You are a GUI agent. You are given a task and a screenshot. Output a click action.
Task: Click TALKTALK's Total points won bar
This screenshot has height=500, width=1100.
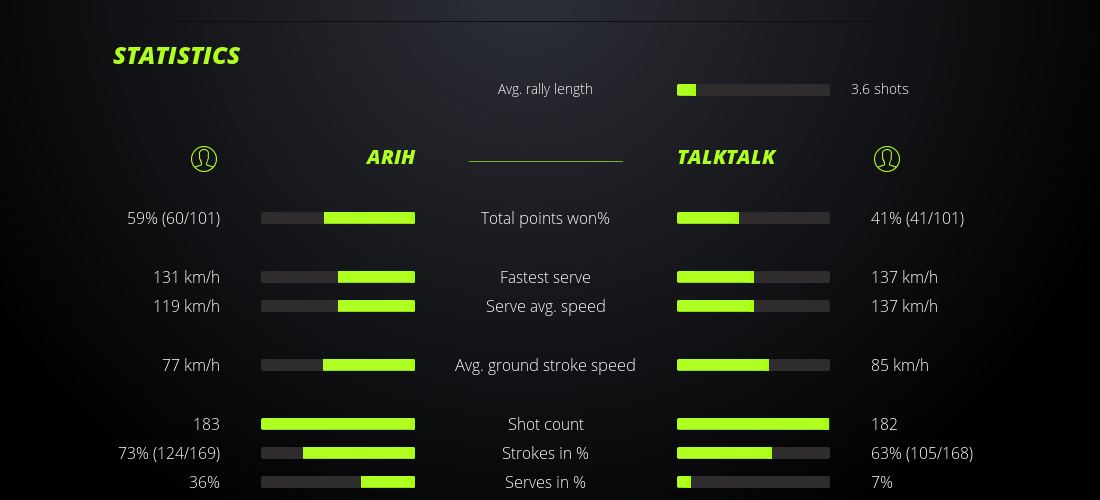pyautogui.click(x=753, y=218)
